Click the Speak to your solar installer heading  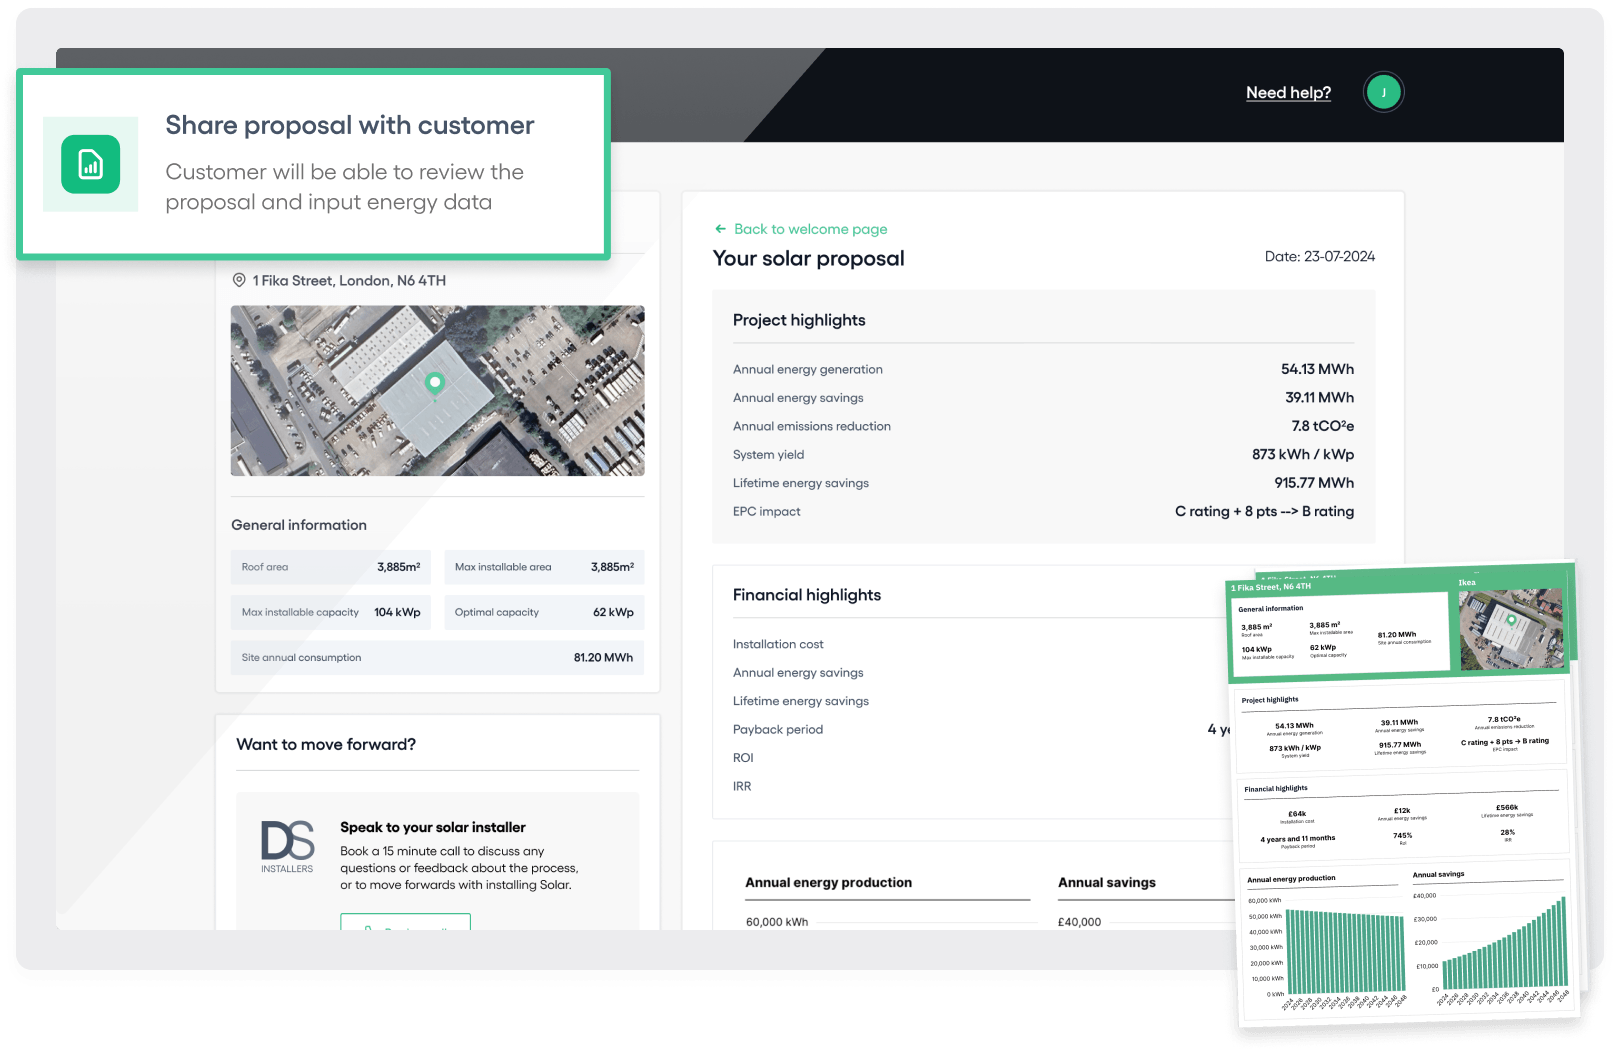pyautogui.click(x=432, y=827)
